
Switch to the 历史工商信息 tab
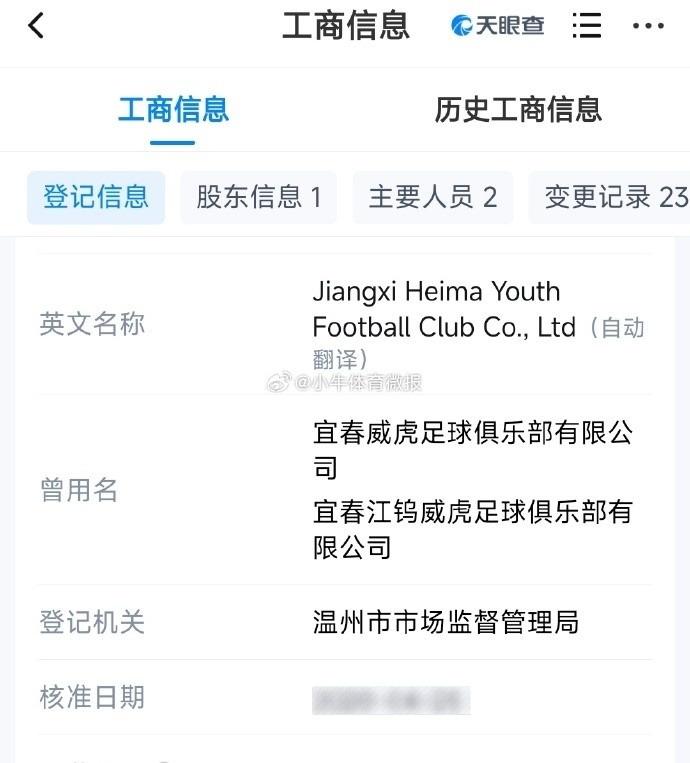[517, 109]
